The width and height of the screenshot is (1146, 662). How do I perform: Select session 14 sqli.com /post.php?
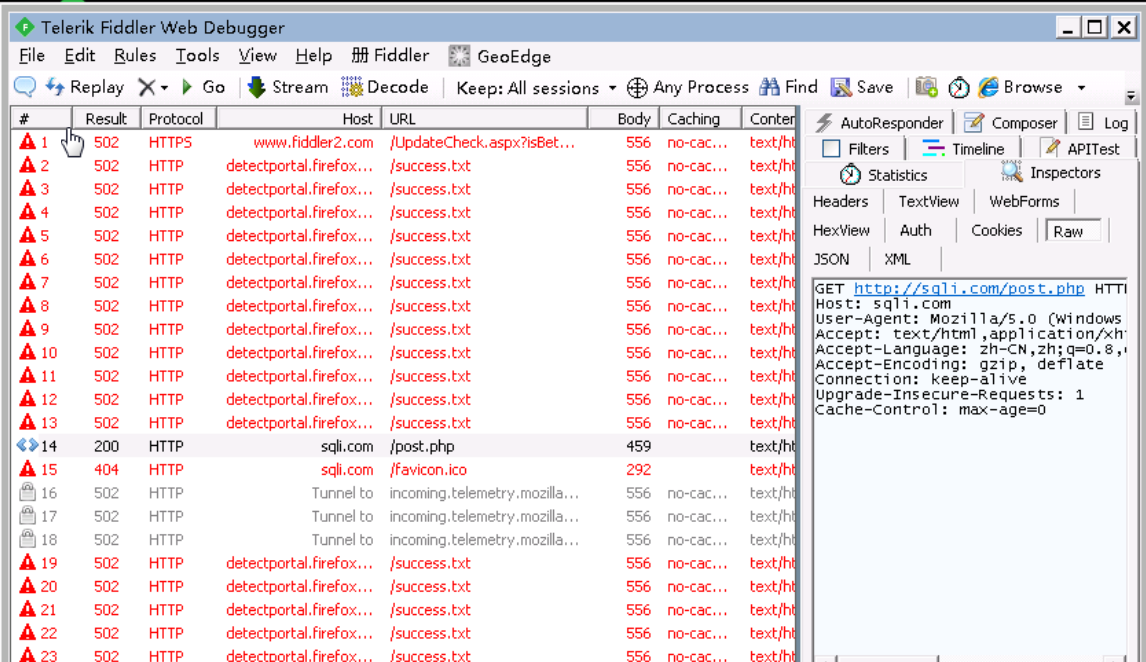(404, 446)
